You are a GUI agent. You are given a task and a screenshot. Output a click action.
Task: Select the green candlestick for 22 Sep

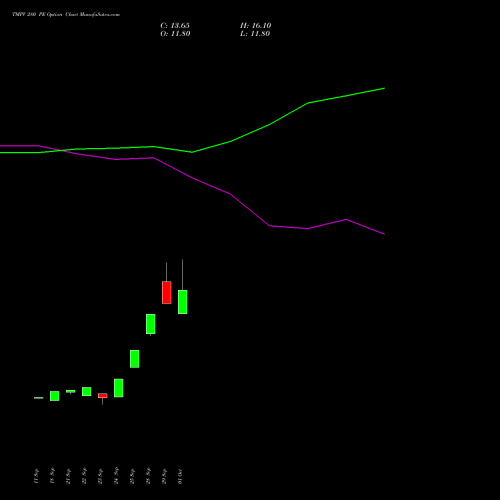click(x=87, y=391)
